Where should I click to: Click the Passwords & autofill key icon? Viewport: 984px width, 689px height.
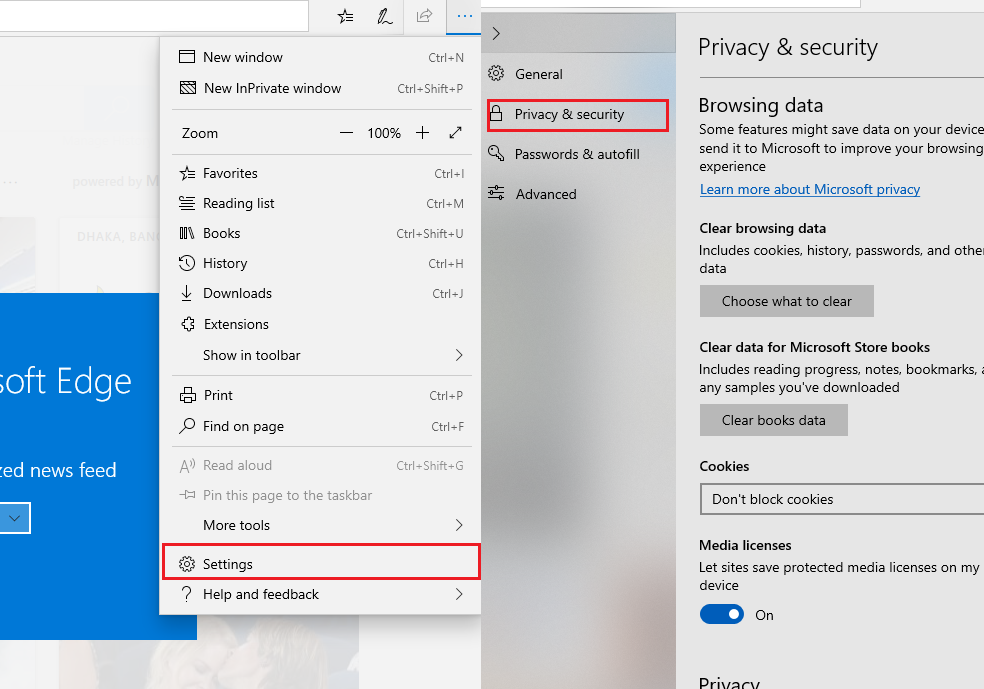point(496,153)
